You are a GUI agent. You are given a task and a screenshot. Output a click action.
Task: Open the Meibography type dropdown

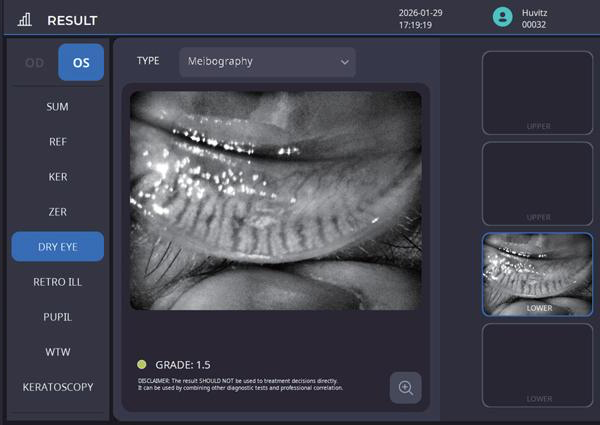267,62
